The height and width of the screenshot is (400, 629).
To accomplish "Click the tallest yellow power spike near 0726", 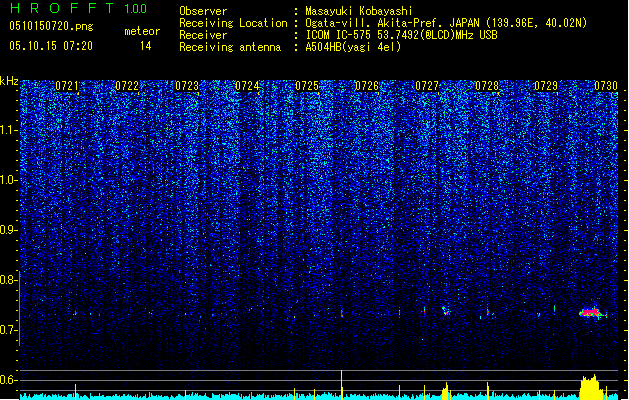I will (x=341, y=385).
